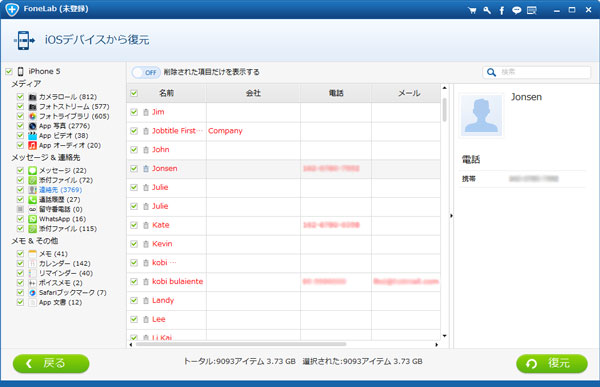The height and width of the screenshot is (387, 600).
Task: Open the shopping cart purchase icon
Action: [x=472, y=10]
